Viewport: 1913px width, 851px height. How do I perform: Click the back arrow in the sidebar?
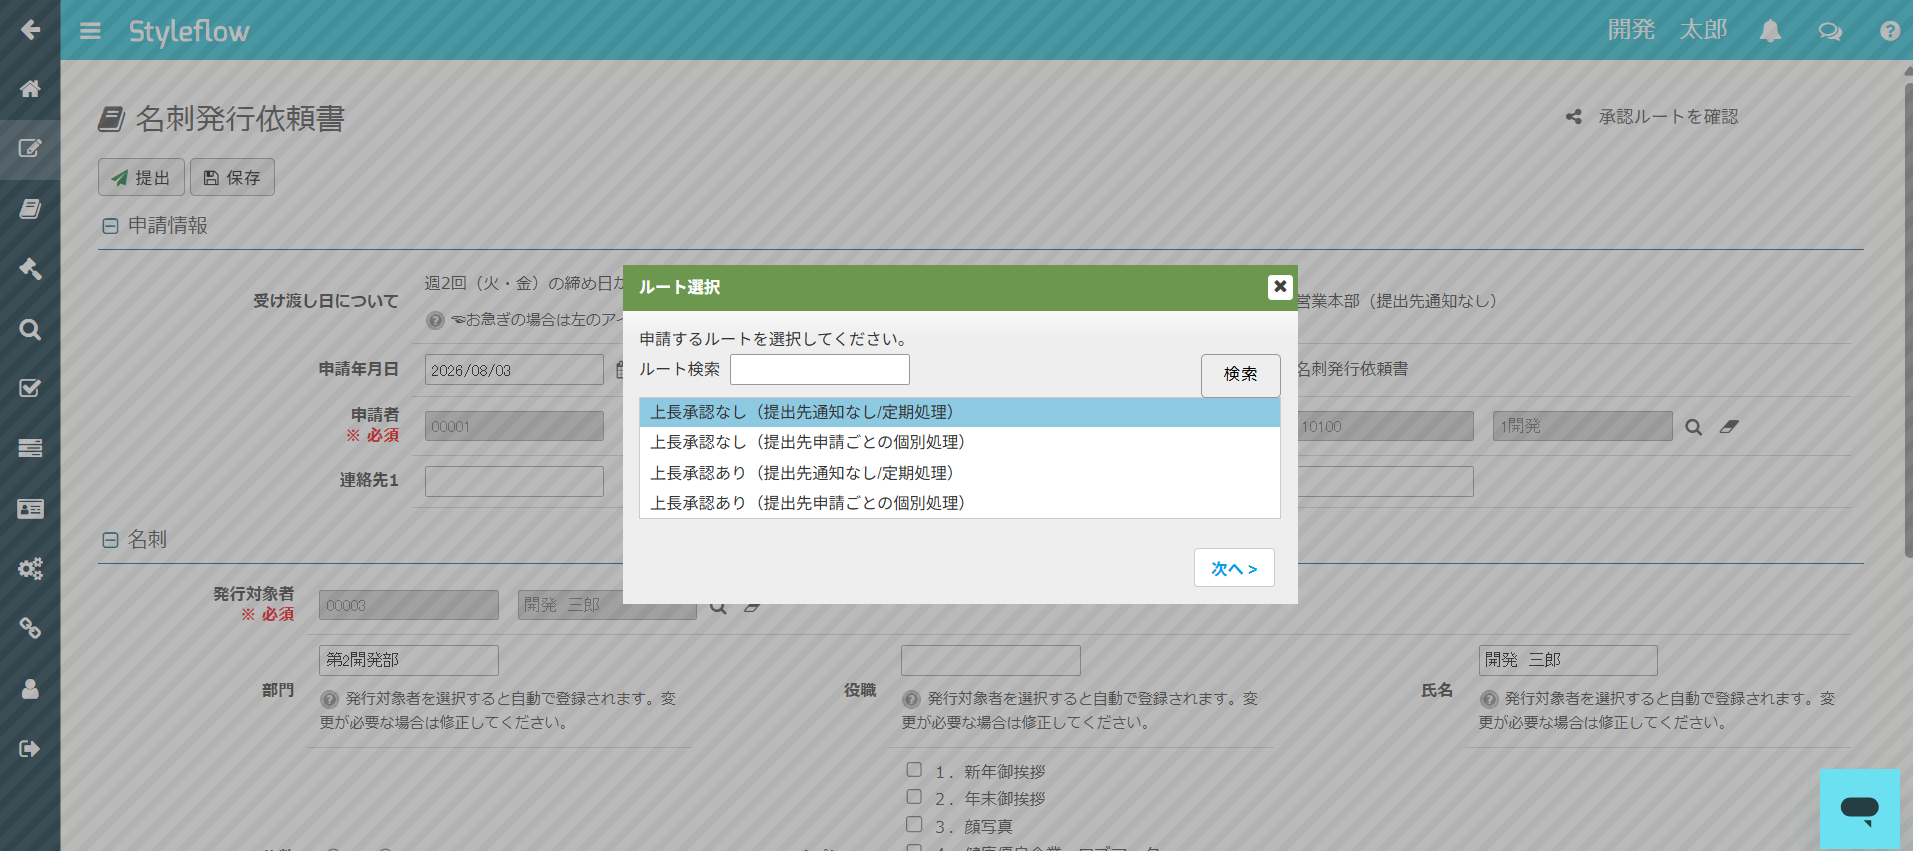[30, 29]
